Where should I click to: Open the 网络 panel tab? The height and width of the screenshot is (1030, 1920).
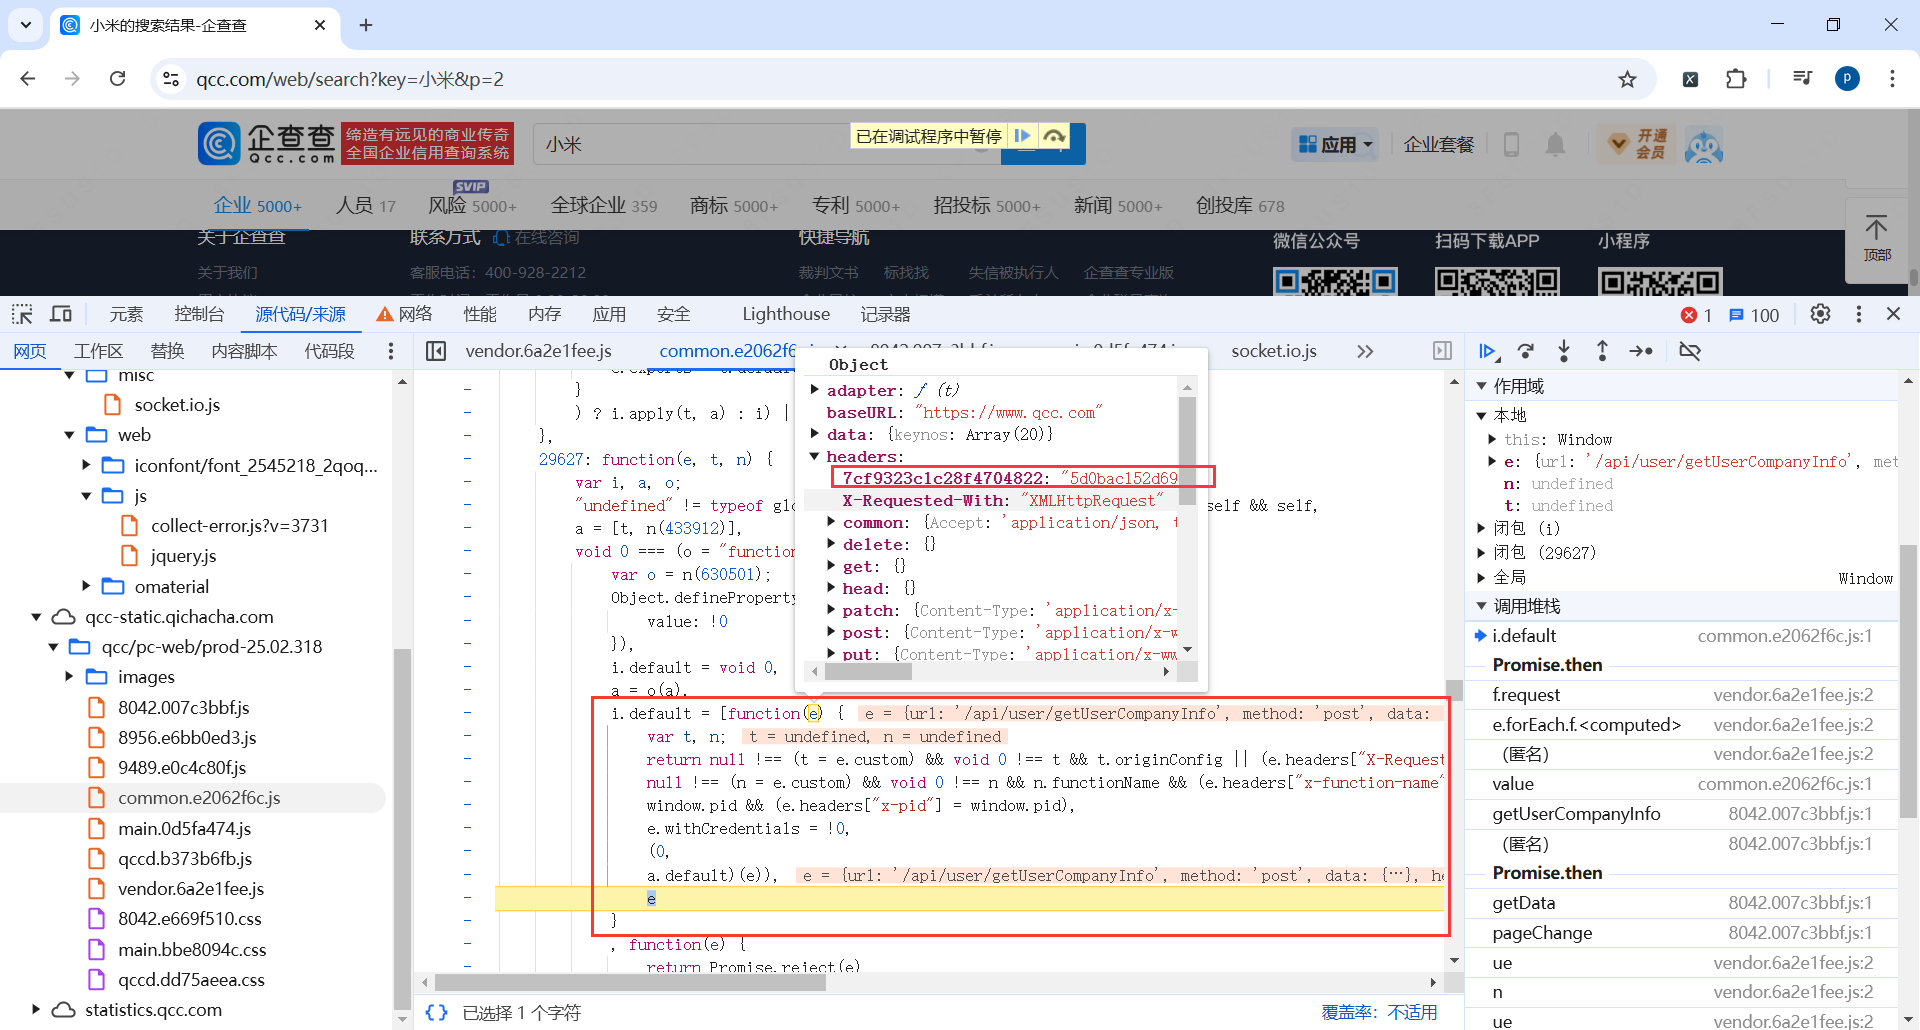(x=405, y=314)
